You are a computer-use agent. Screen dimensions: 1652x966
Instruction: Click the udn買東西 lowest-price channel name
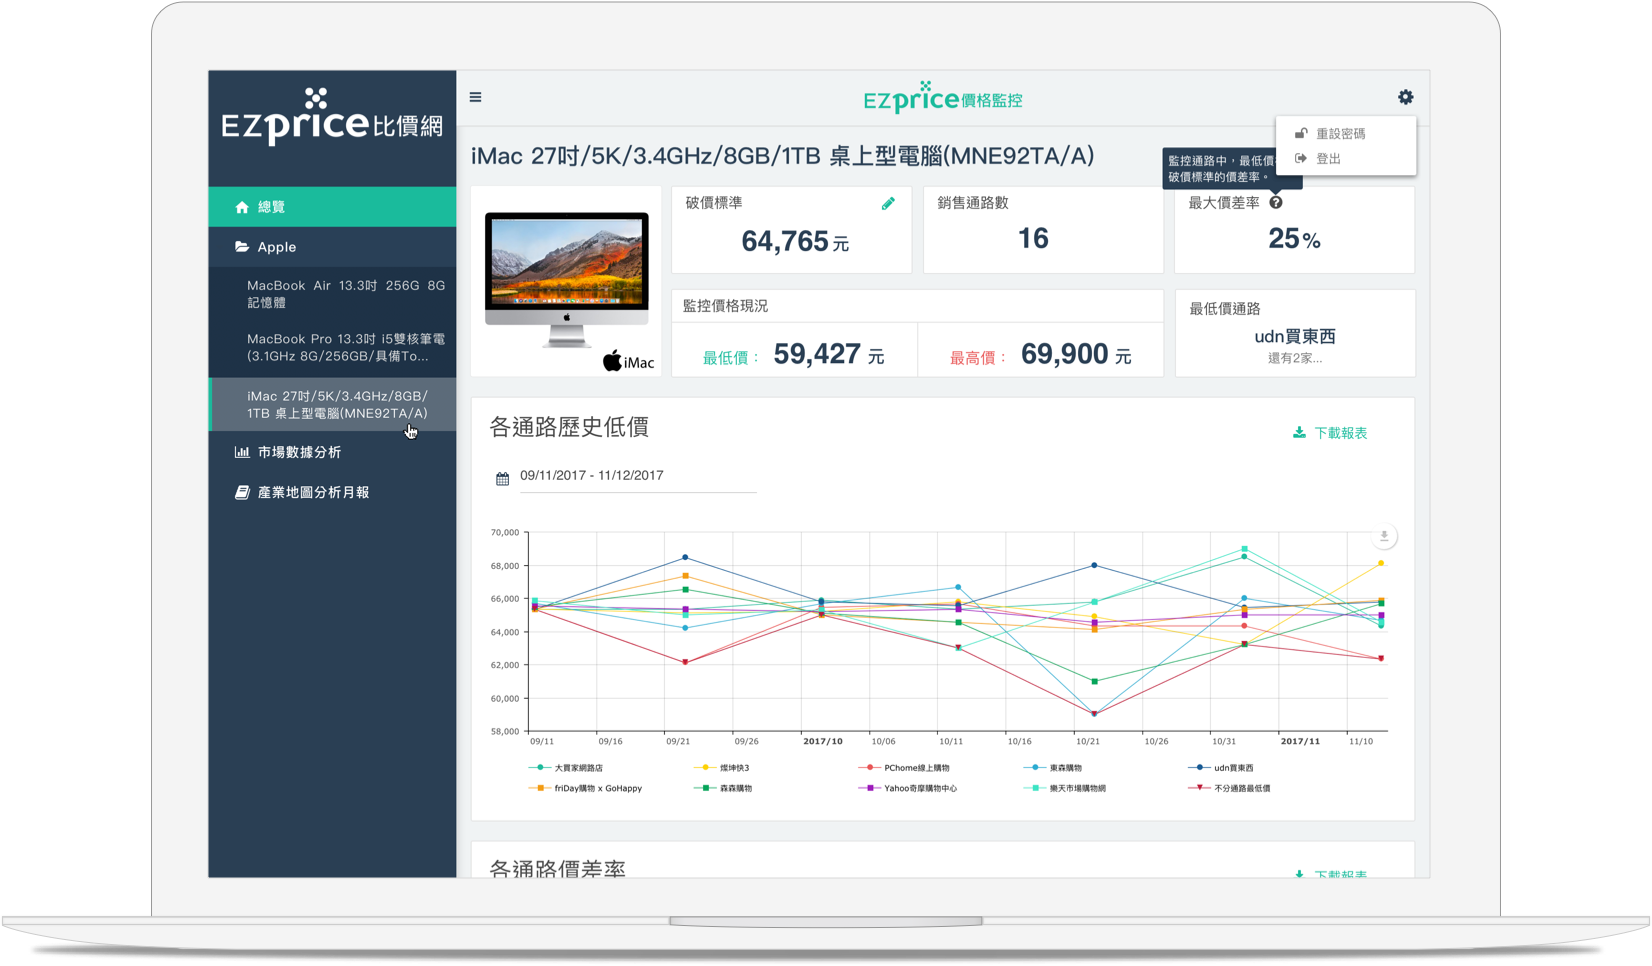coord(1295,337)
